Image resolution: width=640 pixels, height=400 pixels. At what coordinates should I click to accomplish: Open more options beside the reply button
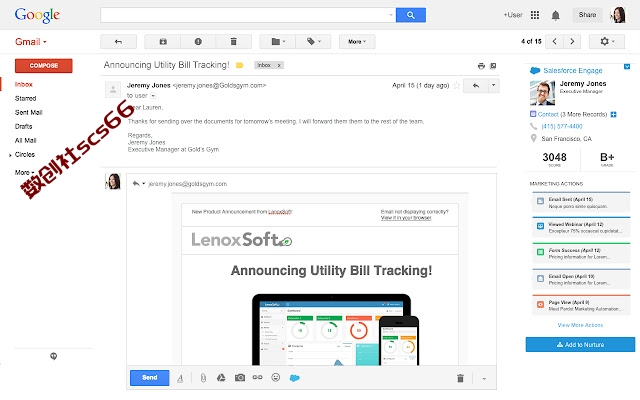493,86
